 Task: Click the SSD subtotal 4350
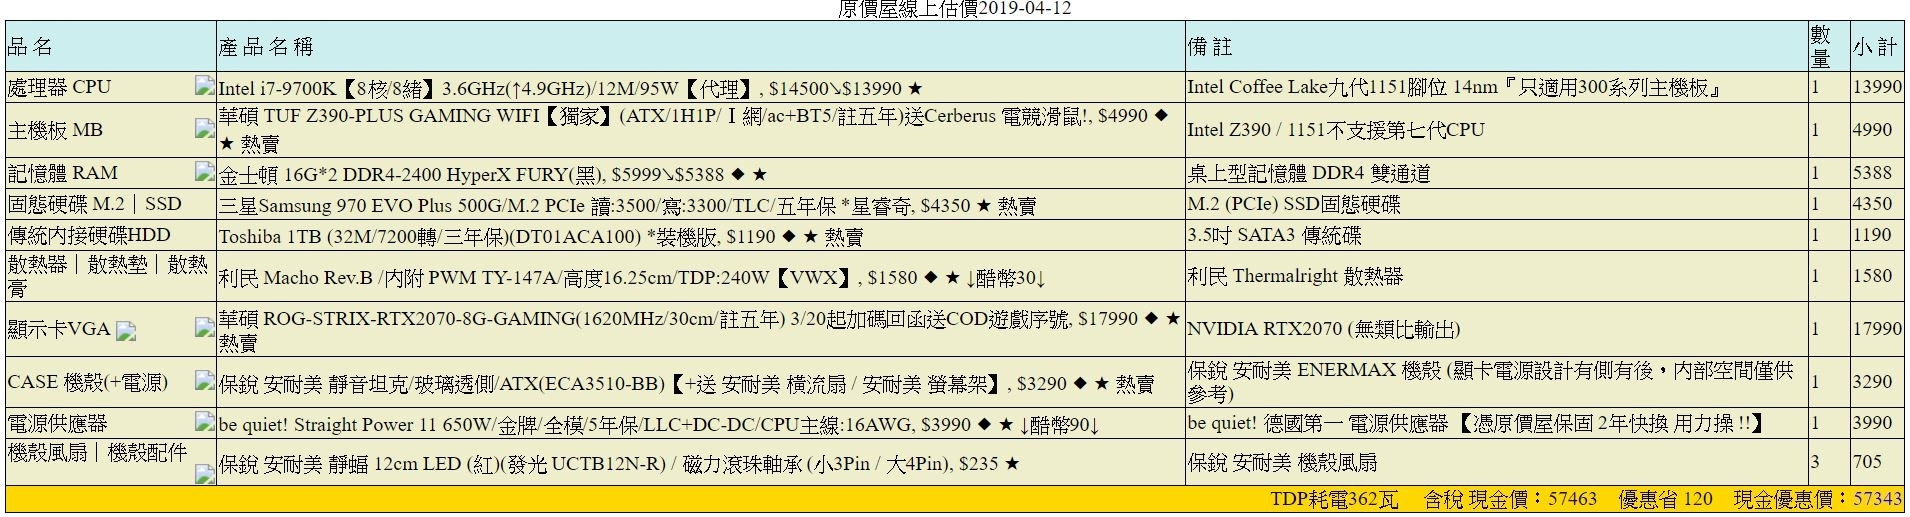coord(1872,204)
